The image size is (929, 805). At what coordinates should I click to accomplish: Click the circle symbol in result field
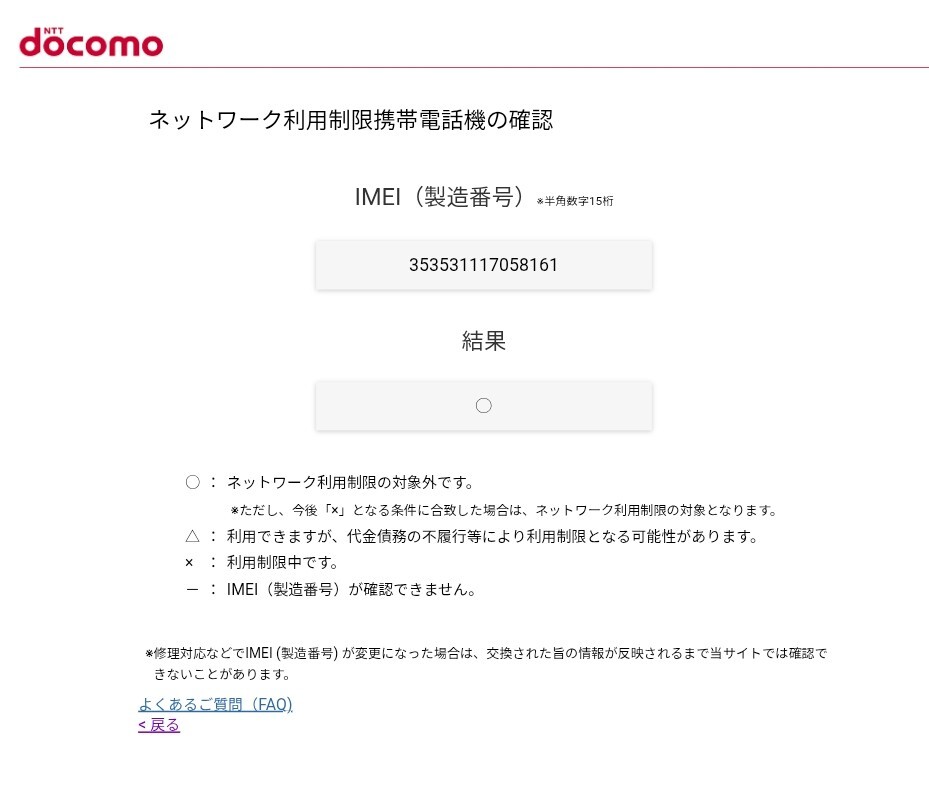coord(483,406)
